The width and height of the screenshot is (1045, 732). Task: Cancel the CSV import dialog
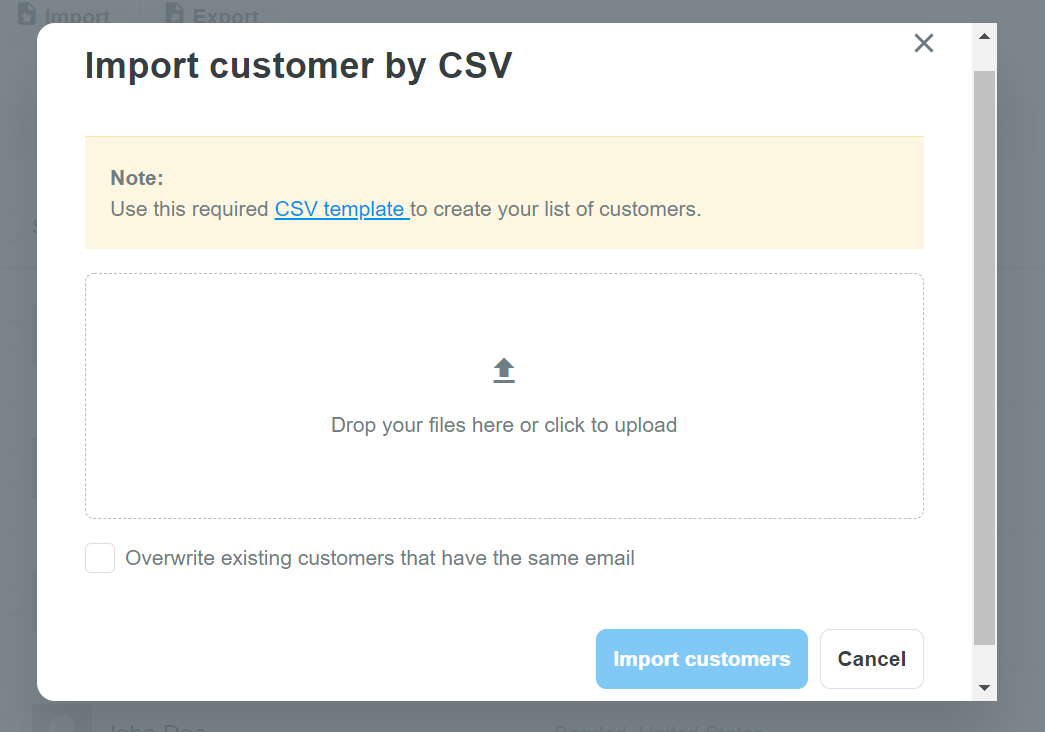871,659
